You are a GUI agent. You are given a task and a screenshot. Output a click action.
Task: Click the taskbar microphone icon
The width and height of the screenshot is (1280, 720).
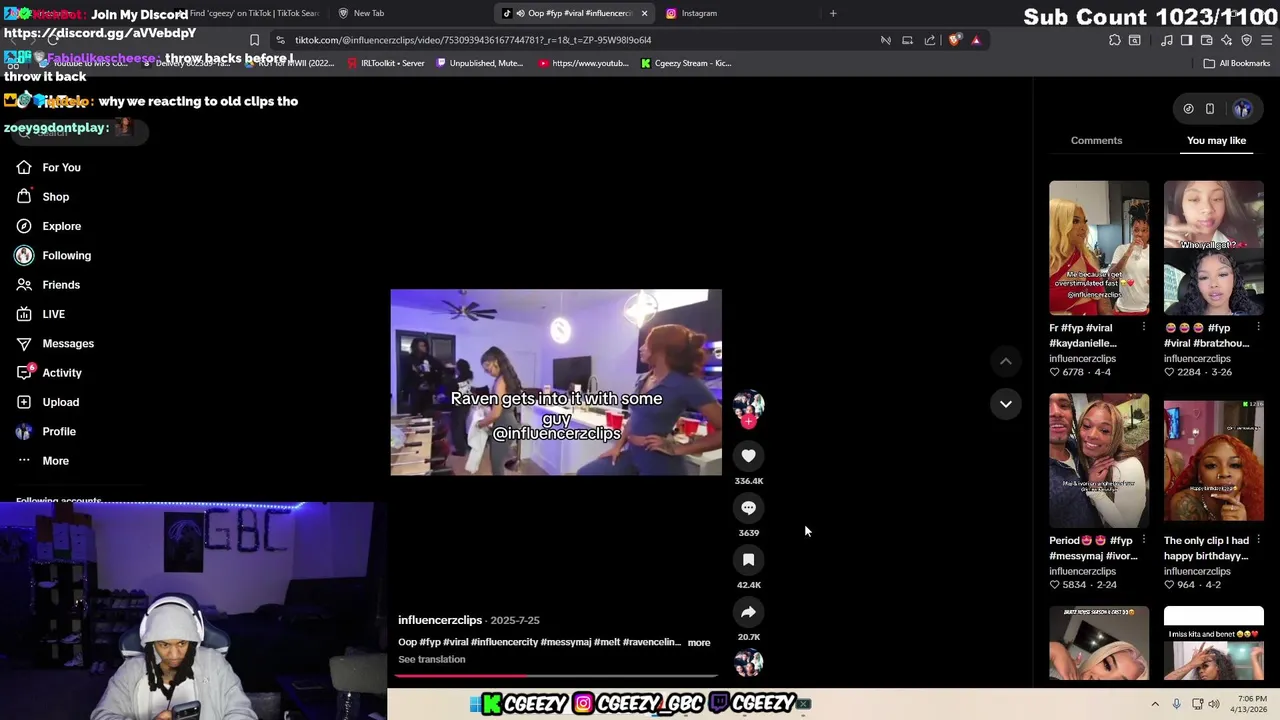coord(1176,704)
